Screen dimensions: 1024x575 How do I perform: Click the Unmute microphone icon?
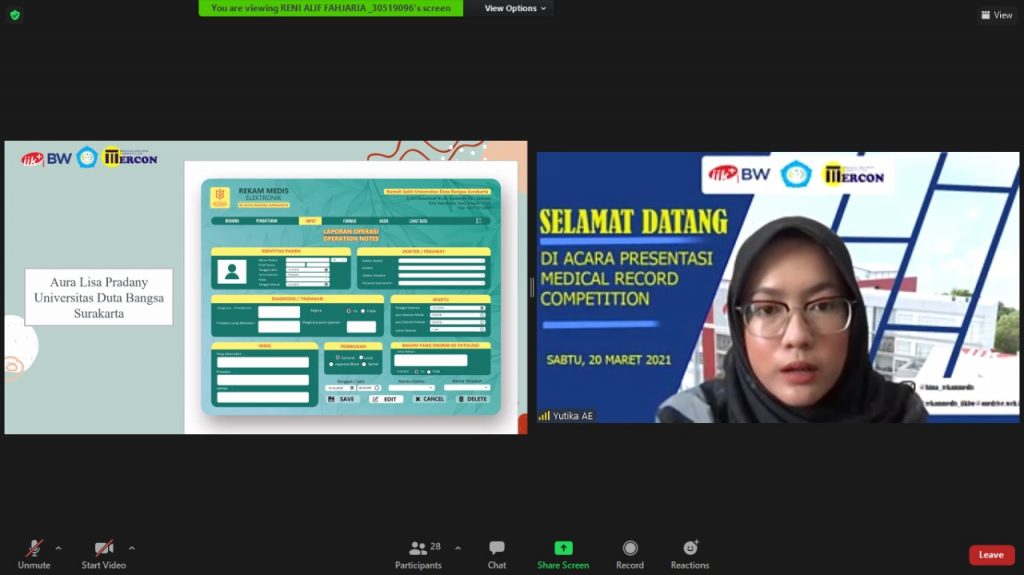pyautogui.click(x=34, y=548)
